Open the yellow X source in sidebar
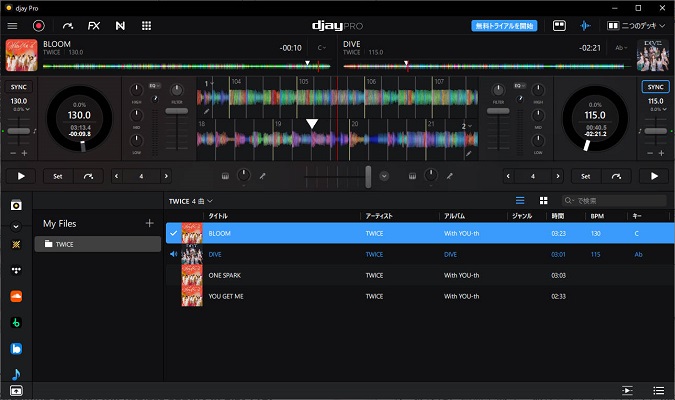This screenshot has width=675, height=400. coord(16,245)
